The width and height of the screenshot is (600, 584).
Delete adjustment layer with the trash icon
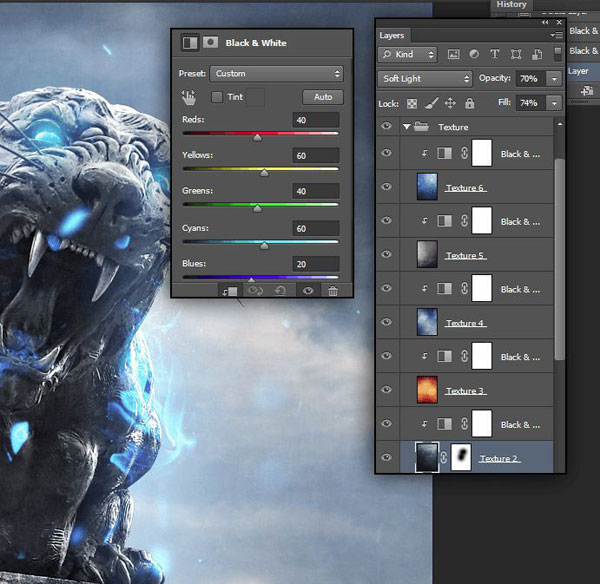tap(333, 291)
